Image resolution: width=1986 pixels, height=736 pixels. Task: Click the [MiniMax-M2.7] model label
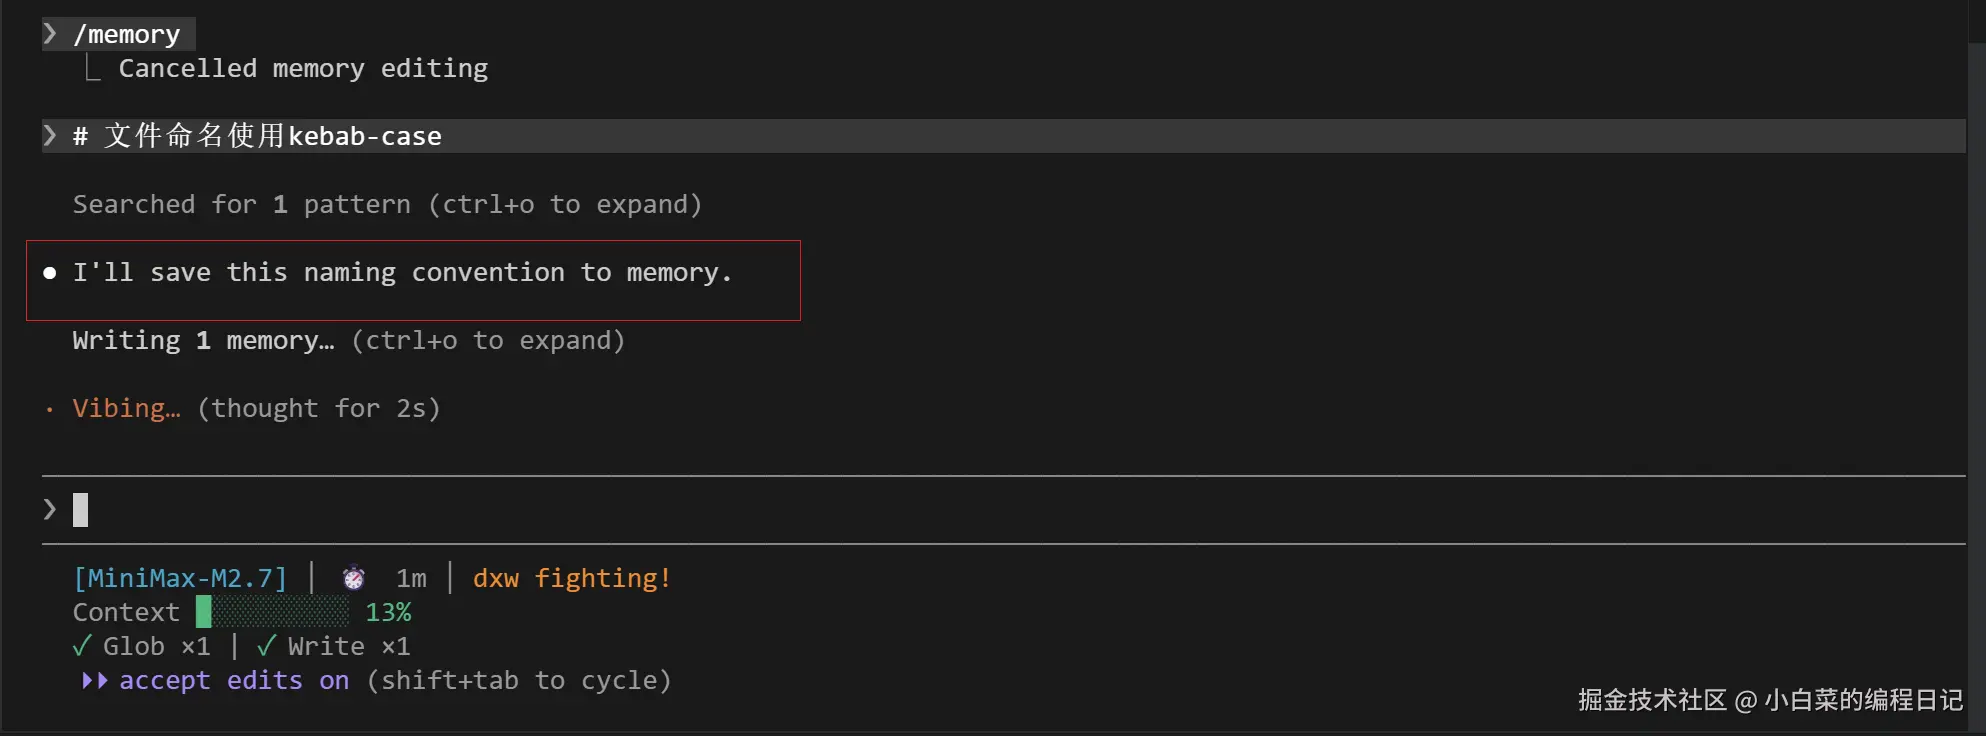[180, 578]
